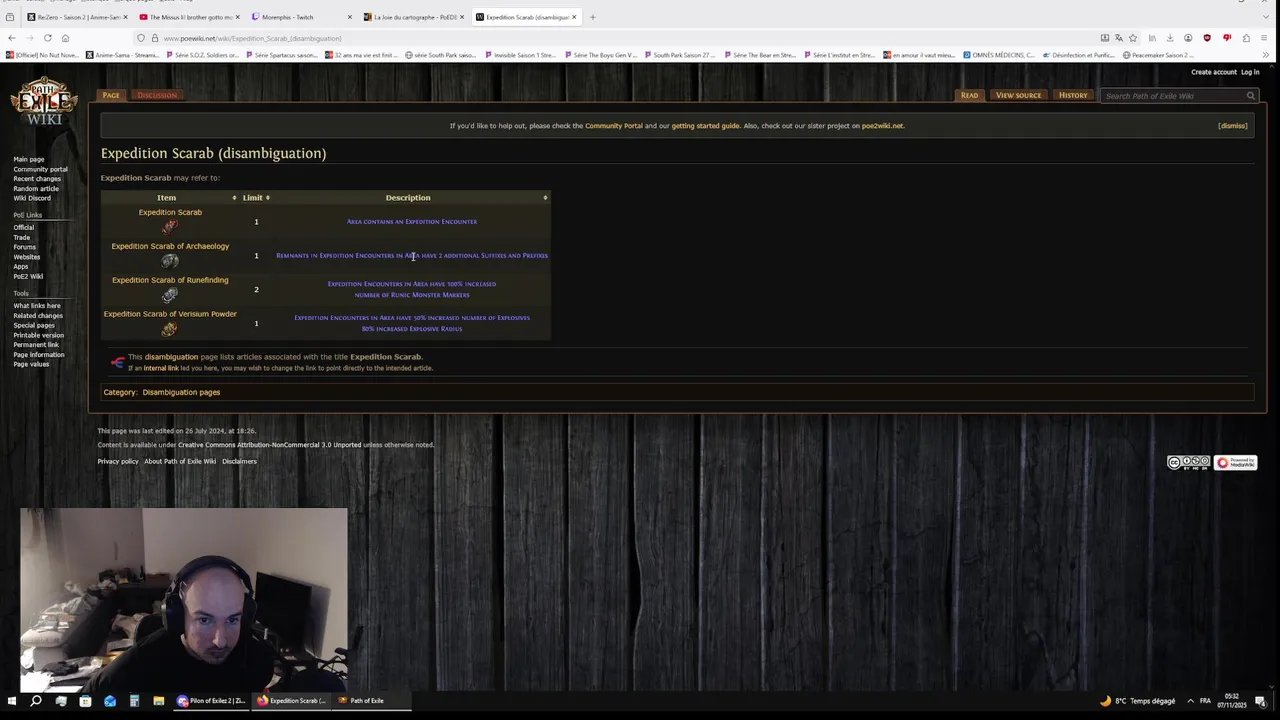This screenshot has height=720, width=1280.
Task: Open the Windows Start button
Action: point(12,701)
